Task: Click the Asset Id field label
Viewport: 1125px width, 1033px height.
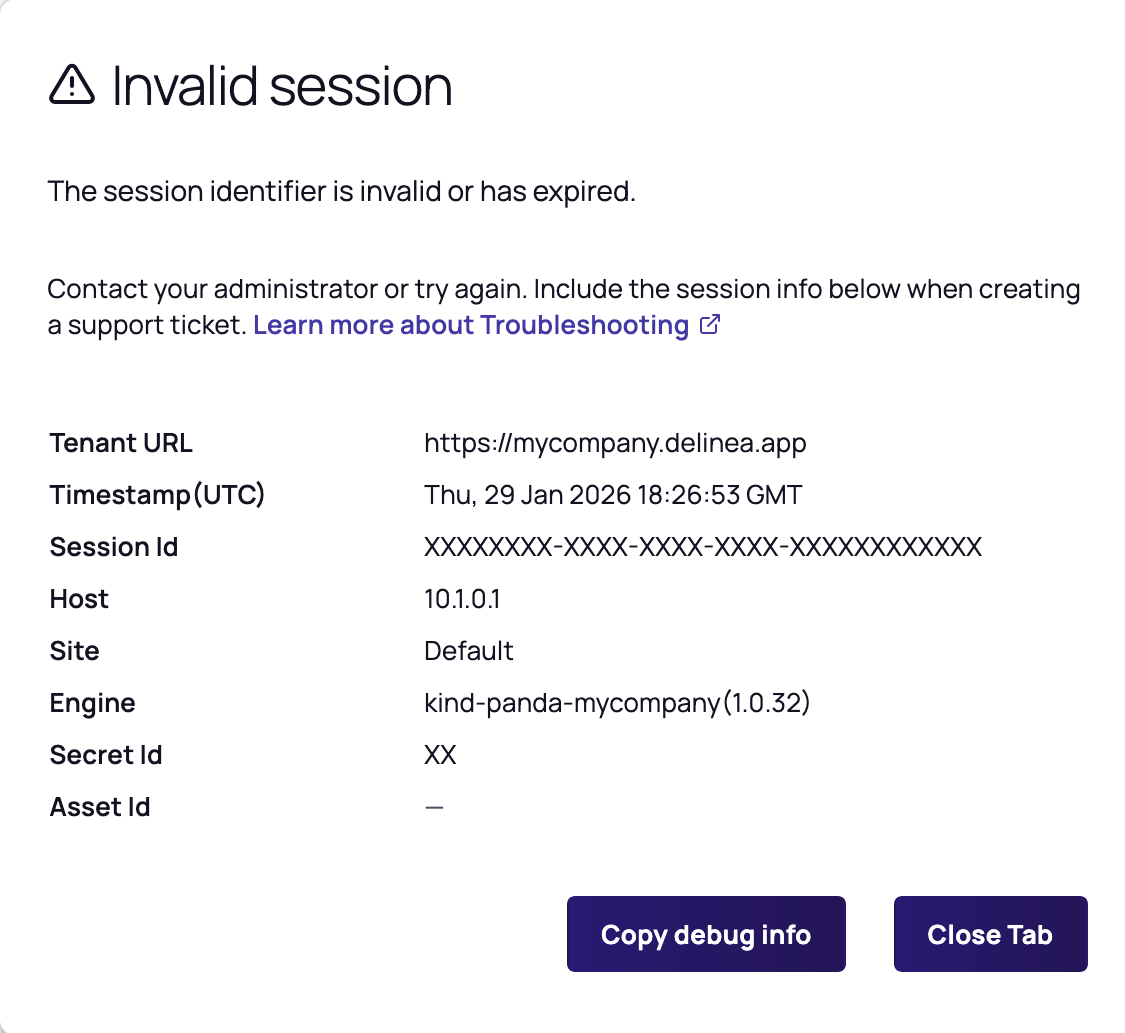Action: coord(100,807)
